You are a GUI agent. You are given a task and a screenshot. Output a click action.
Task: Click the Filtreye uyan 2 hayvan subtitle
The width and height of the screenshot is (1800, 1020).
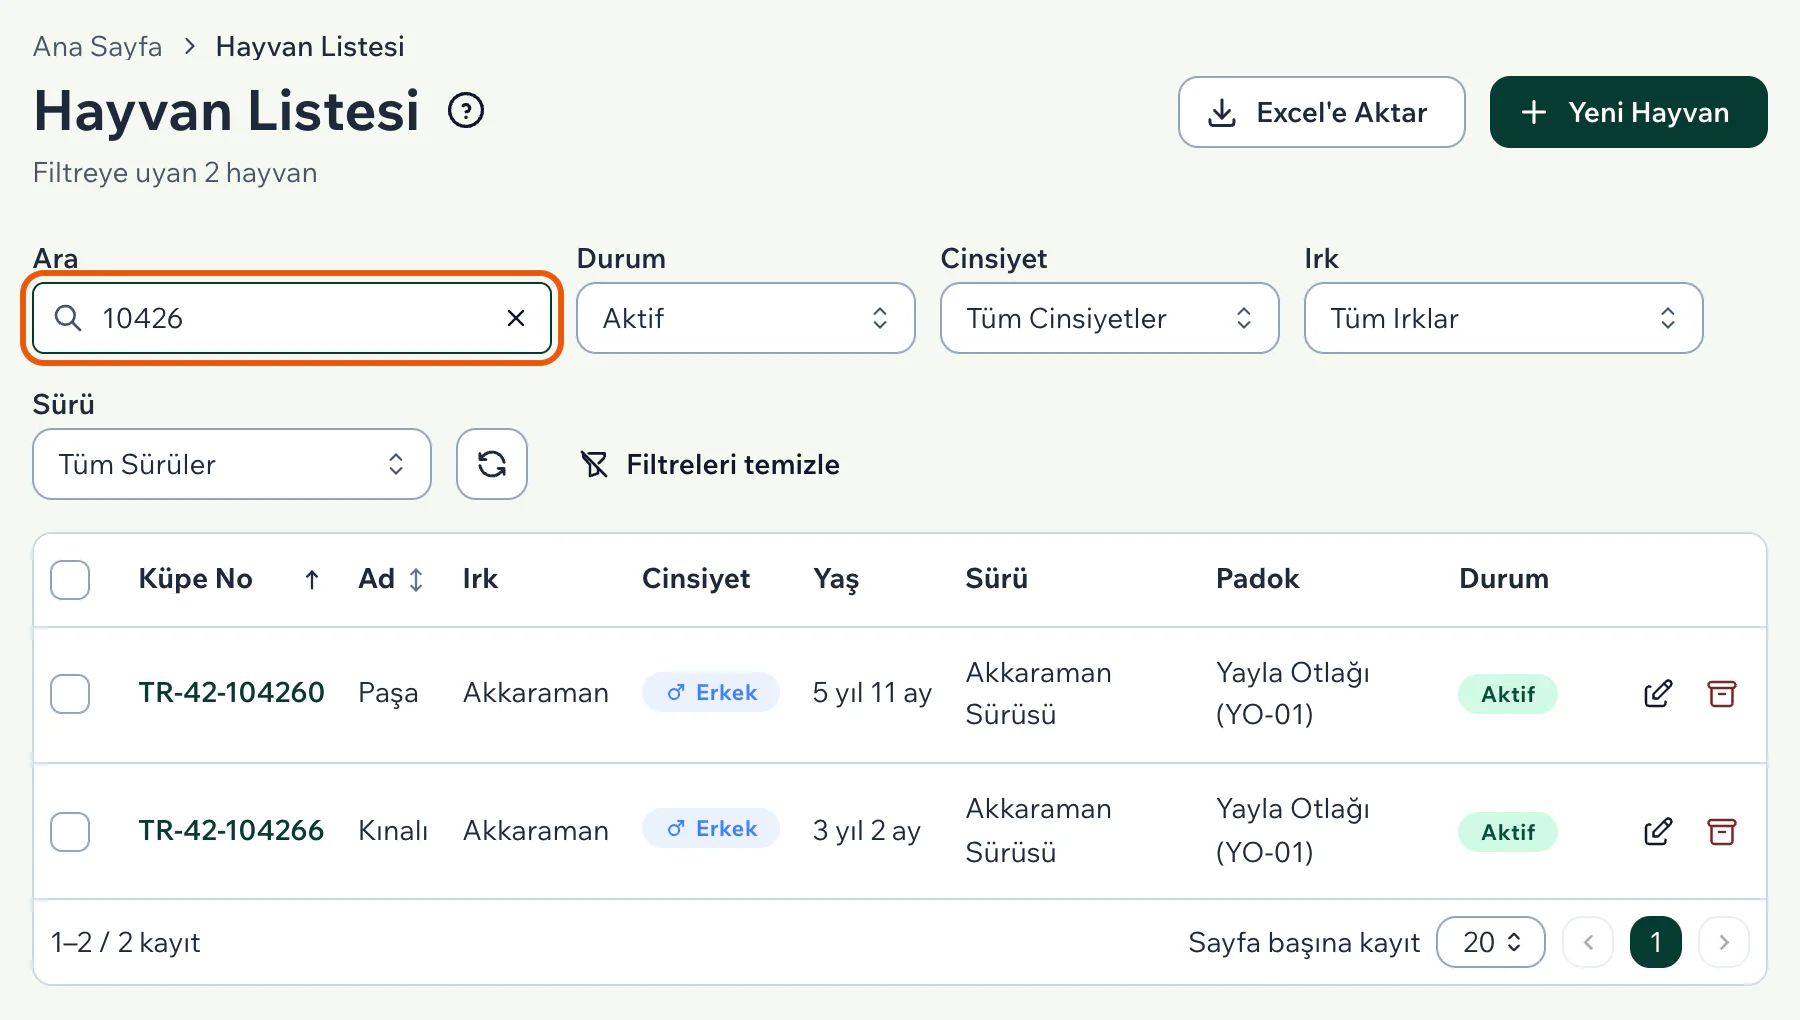[x=175, y=173]
